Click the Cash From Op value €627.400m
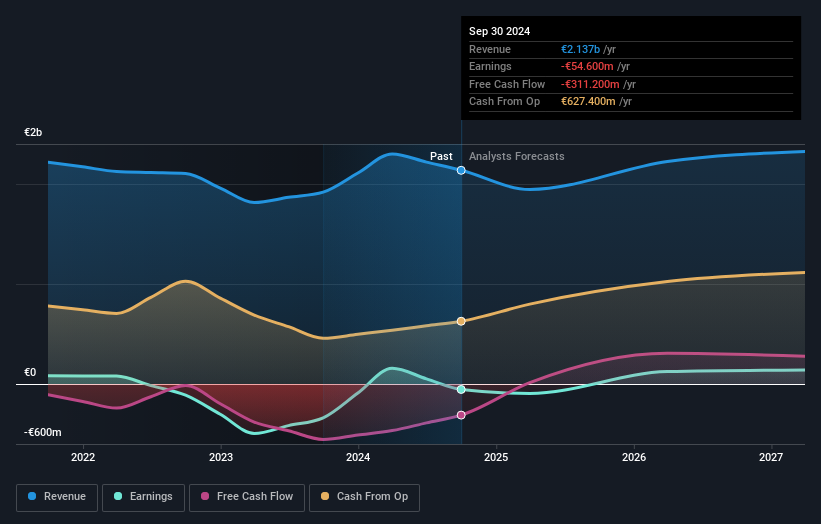Screen dimensions: 821x524 point(588,102)
